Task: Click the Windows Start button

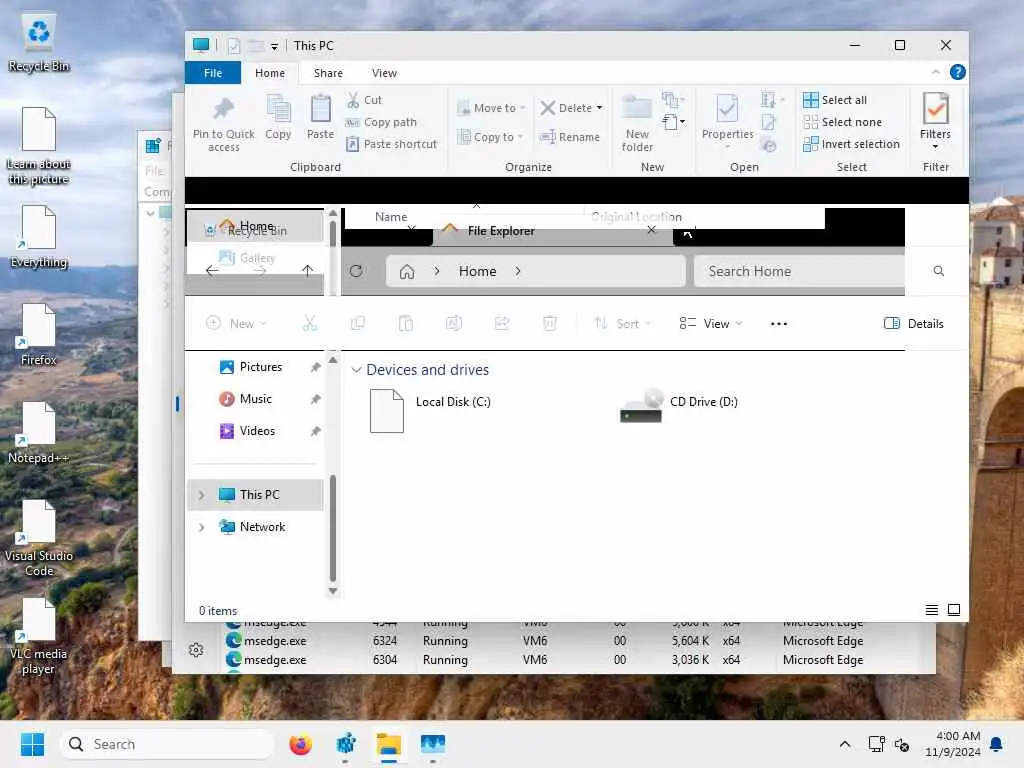Action: click(x=32, y=744)
